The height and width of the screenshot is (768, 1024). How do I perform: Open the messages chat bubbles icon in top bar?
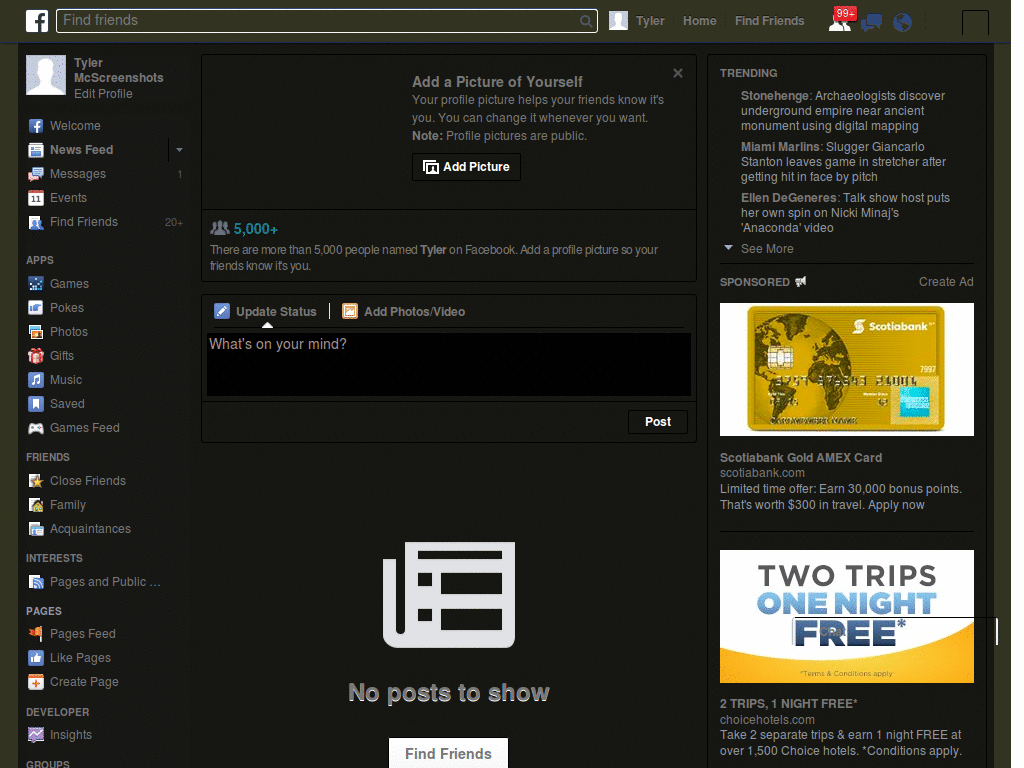pos(871,23)
